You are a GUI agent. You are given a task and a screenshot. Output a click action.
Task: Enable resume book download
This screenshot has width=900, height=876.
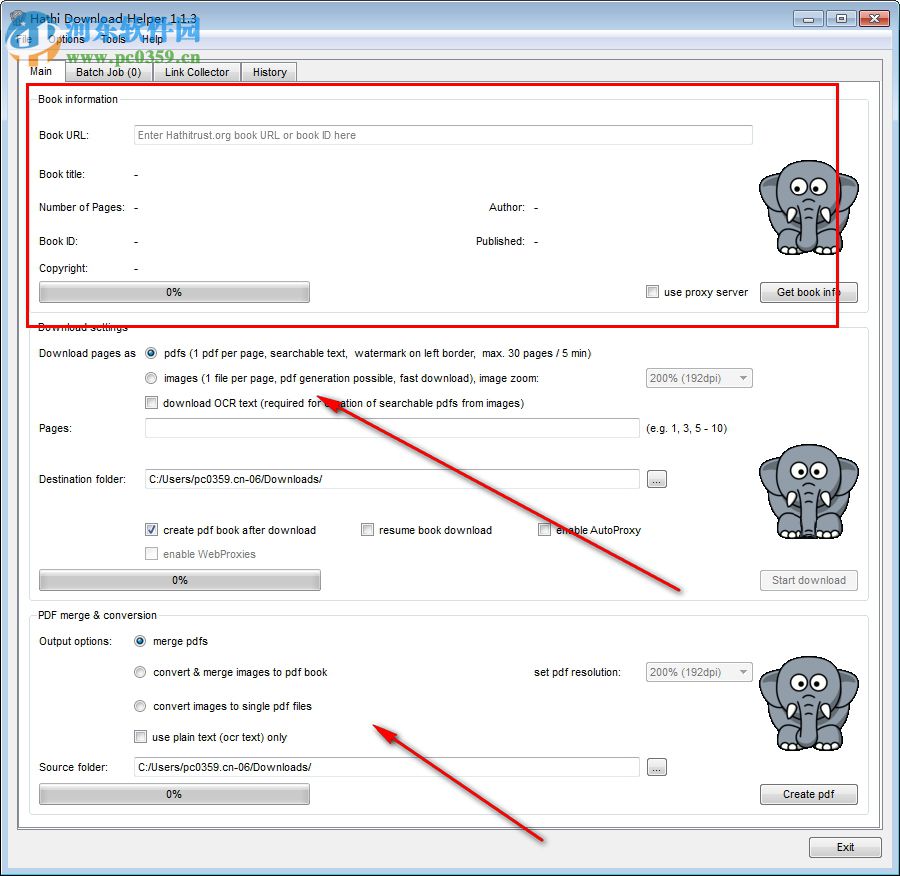tap(368, 530)
